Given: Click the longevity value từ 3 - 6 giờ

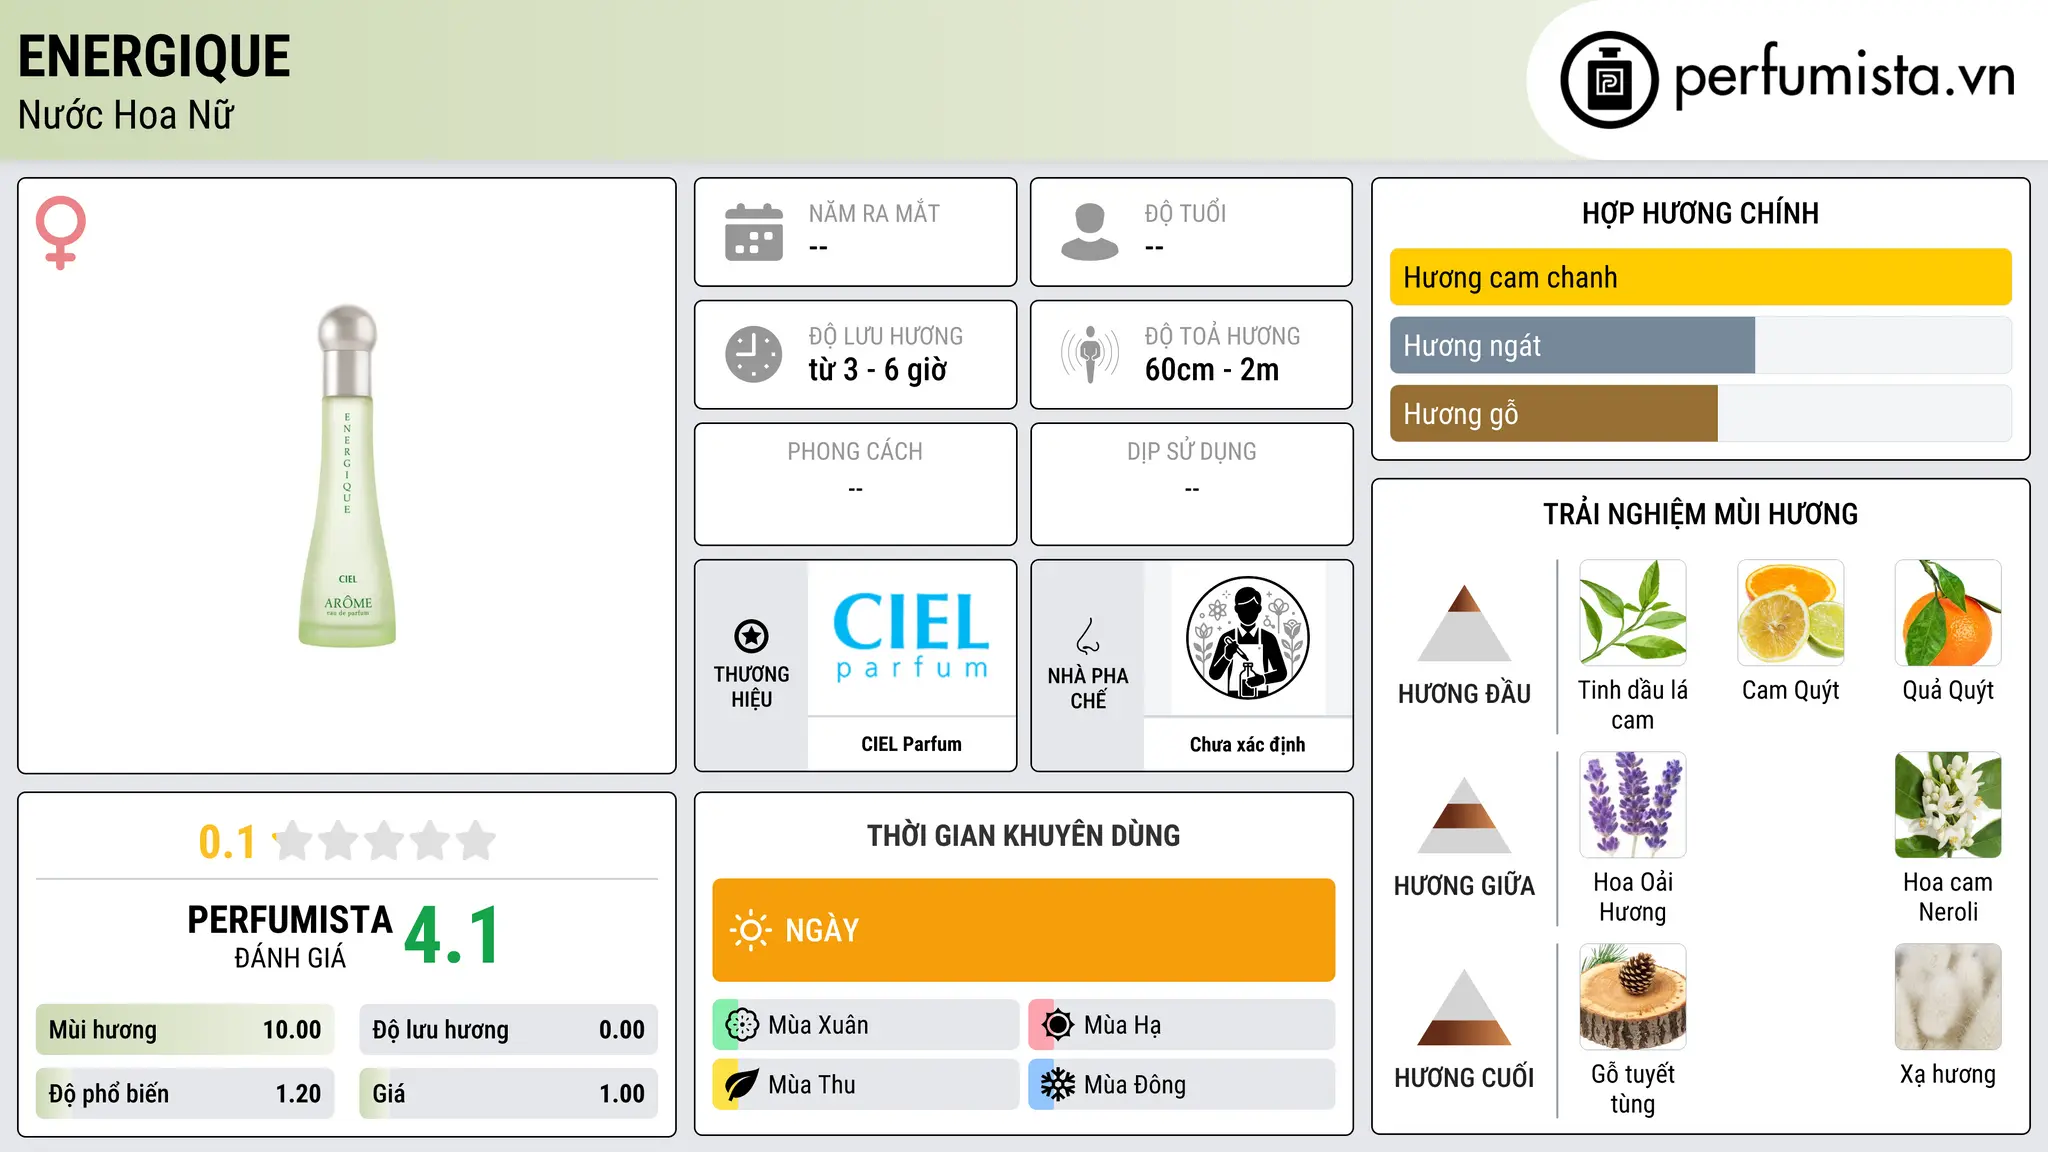Looking at the screenshot, I should click(x=877, y=370).
